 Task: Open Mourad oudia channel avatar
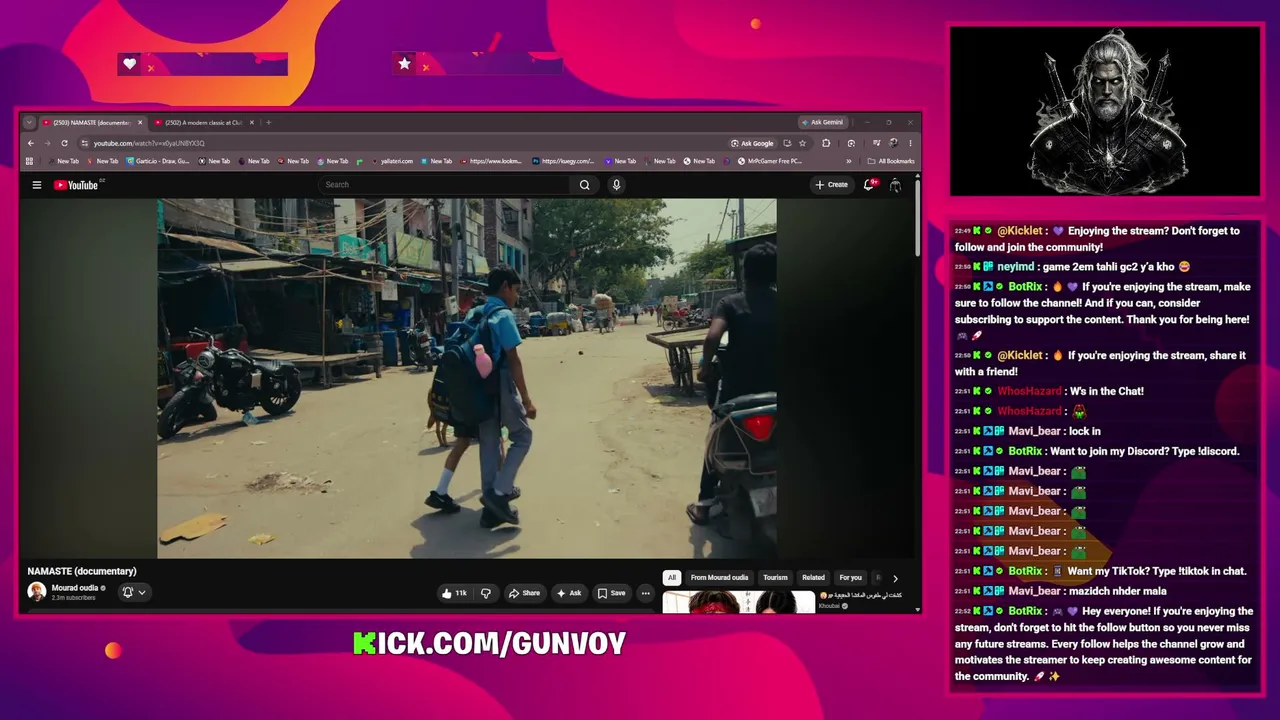tap(37, 591)
